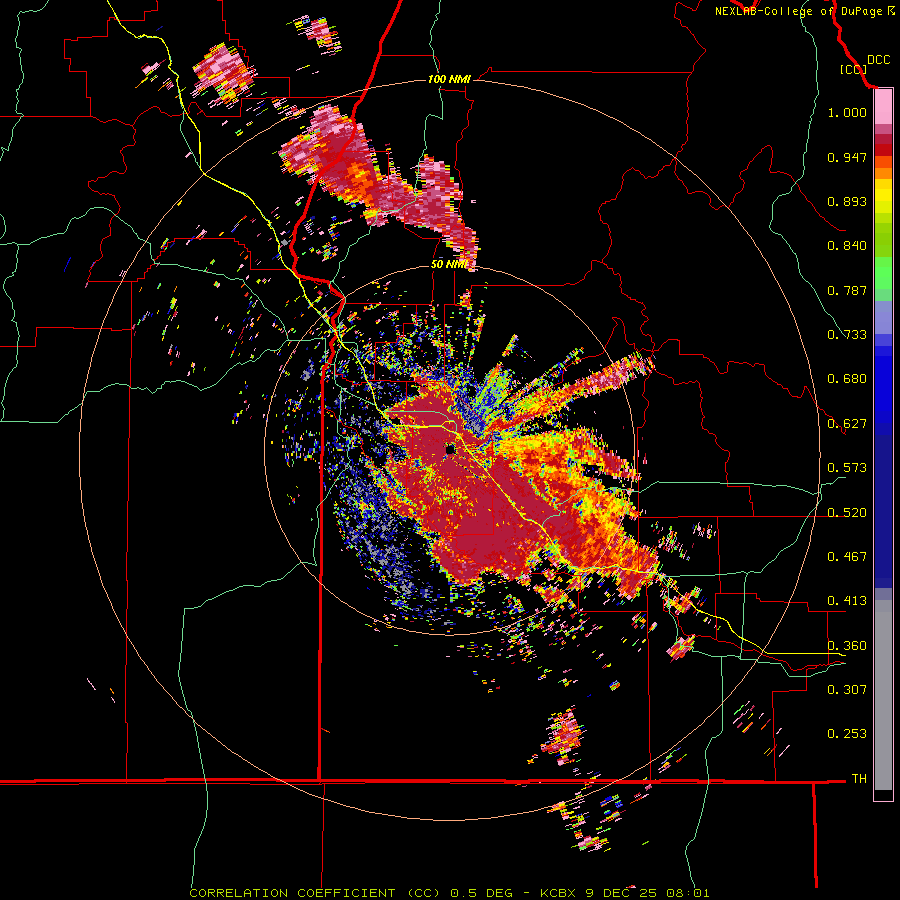Image resolution: width=900 pixels, height=900 pixels.
Task: Click the 100 NMI range ring label
Action: click(449, 79)
